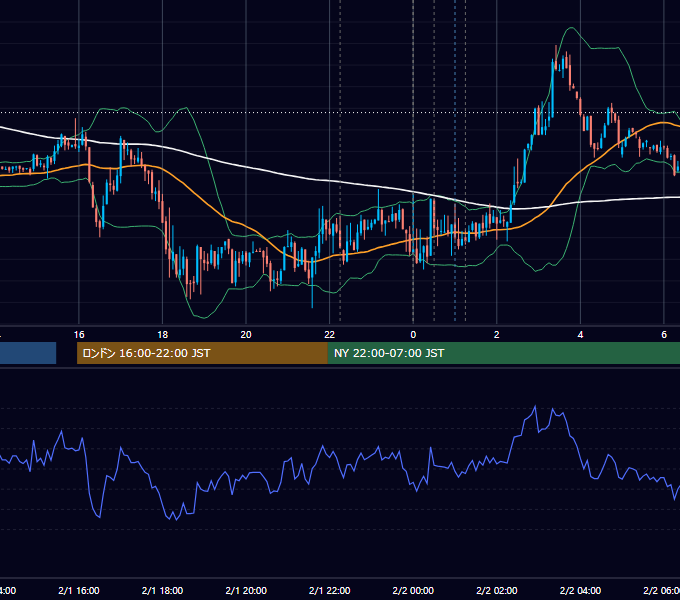Click the hour label 18 under price chart
The width and height of the screenshot is (680, 600).
point(163,335)
